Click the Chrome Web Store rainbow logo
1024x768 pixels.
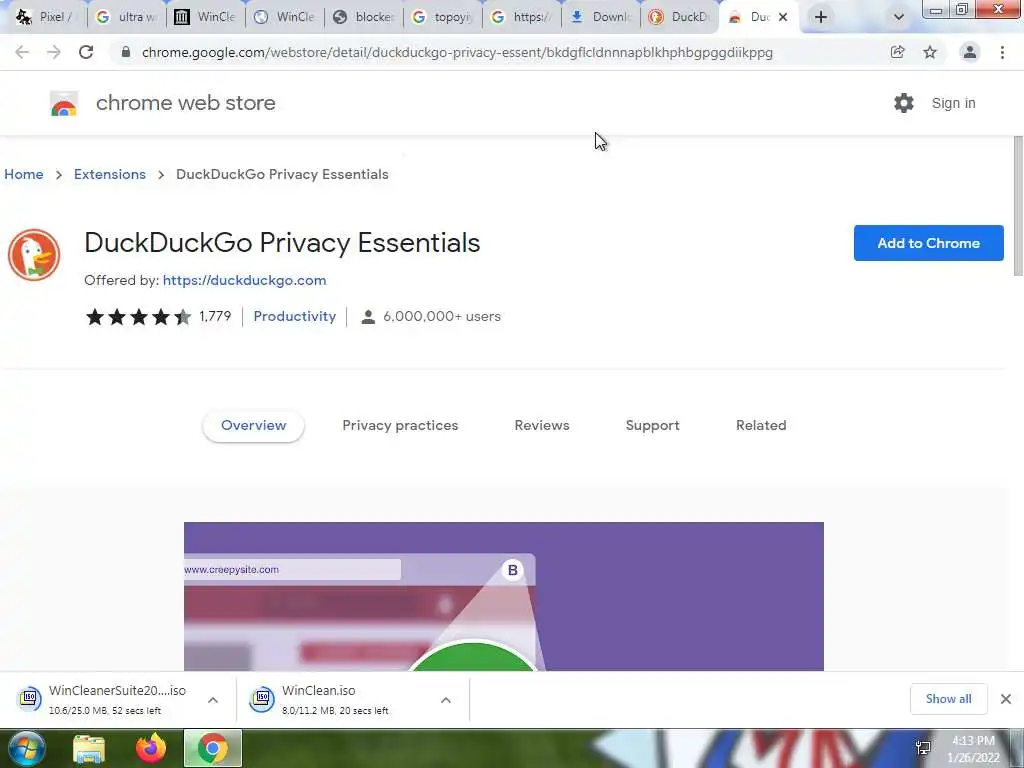click(x=64, y=104)
